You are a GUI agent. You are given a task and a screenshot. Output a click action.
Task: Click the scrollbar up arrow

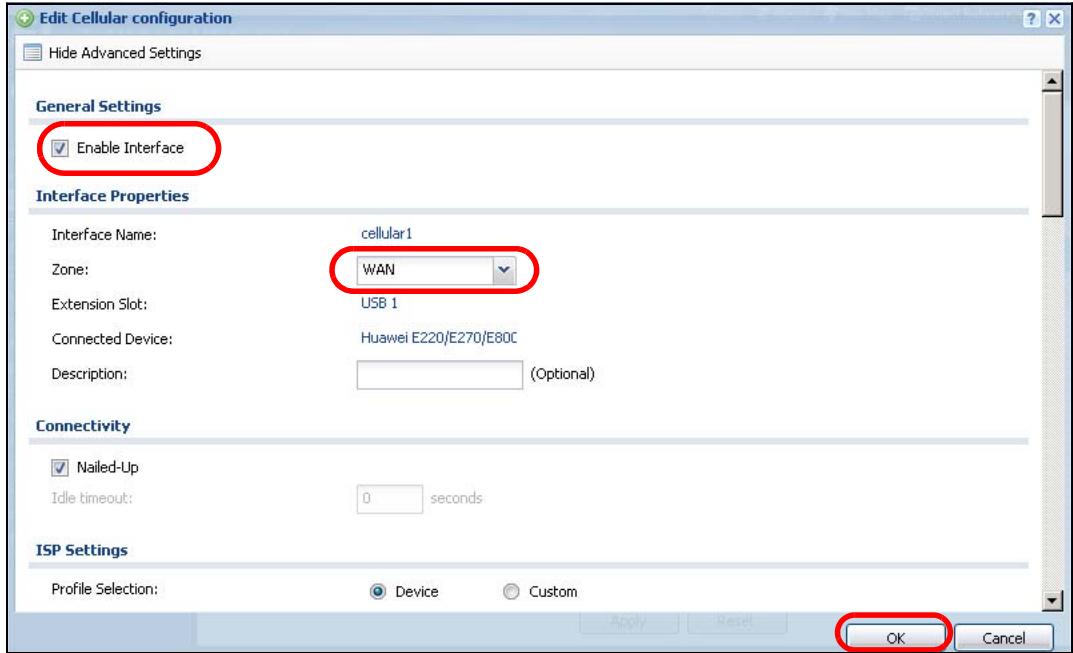[1052, 81]
